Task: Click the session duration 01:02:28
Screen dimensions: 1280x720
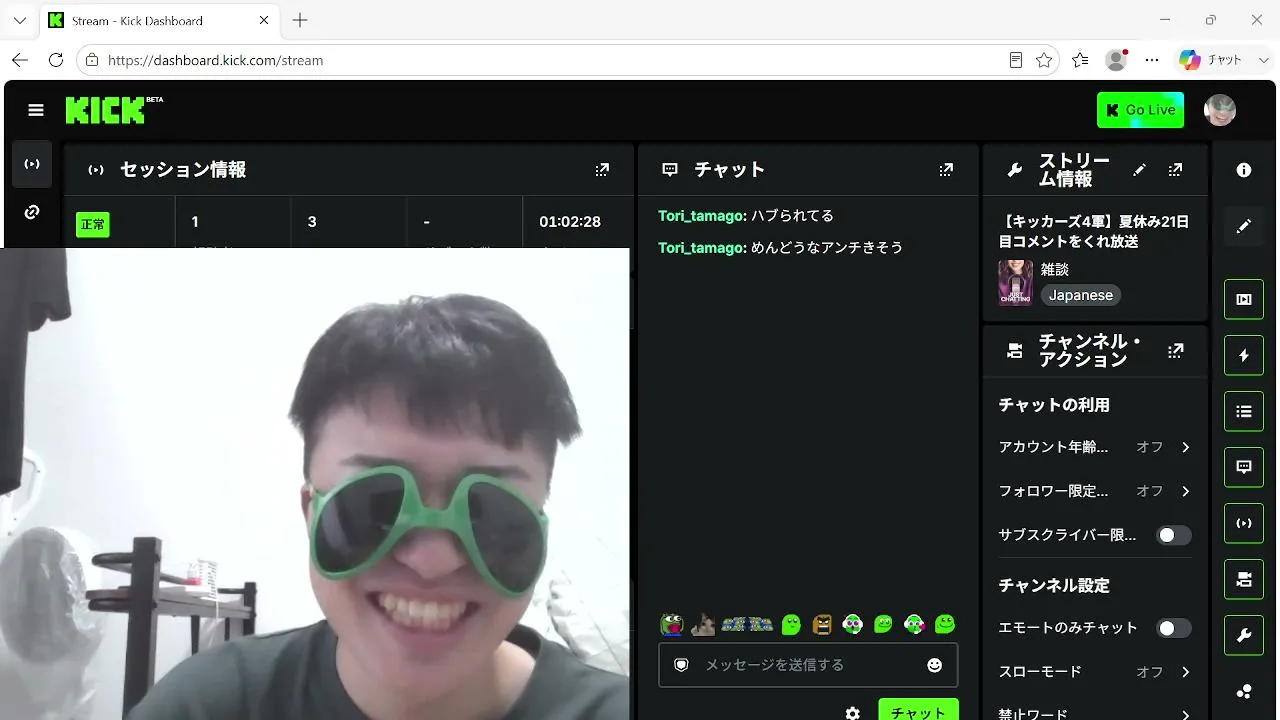Action: coord(570,222)
